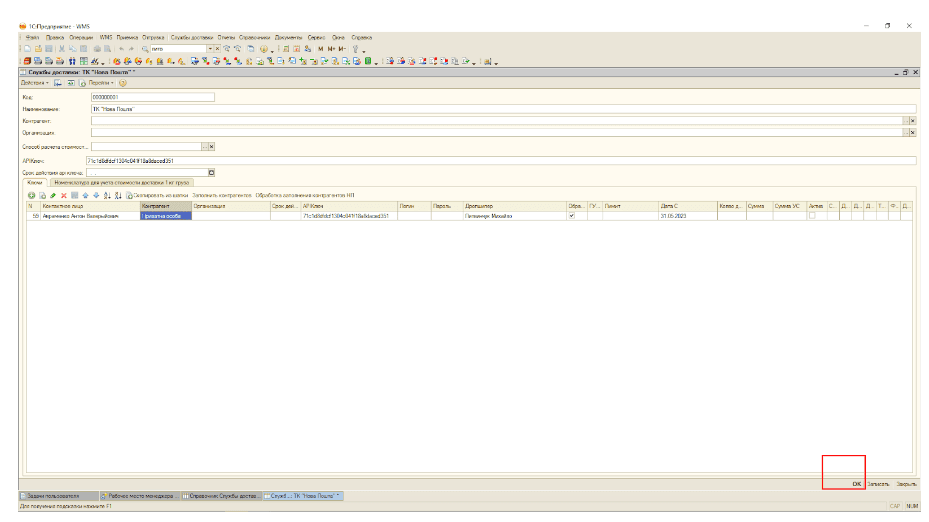The image size is (929, 522).
Task: Click the add row icon in Ключи table
Action: click(31, 195)
